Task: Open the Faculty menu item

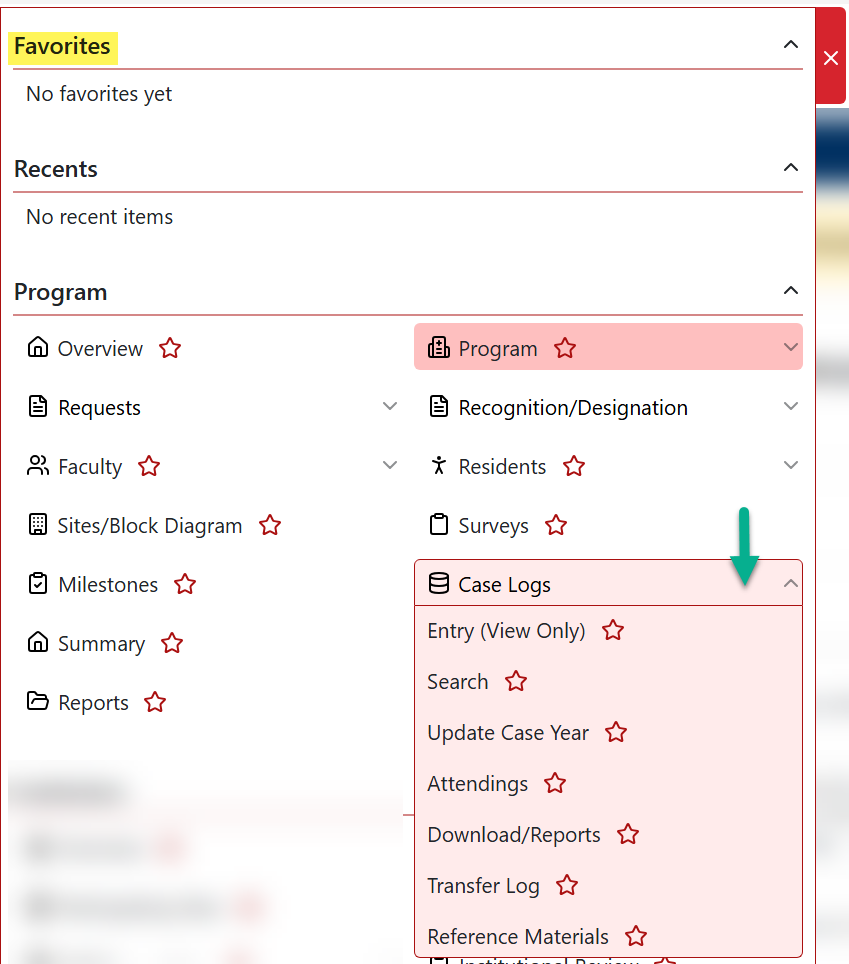Action: click(90, 467)
